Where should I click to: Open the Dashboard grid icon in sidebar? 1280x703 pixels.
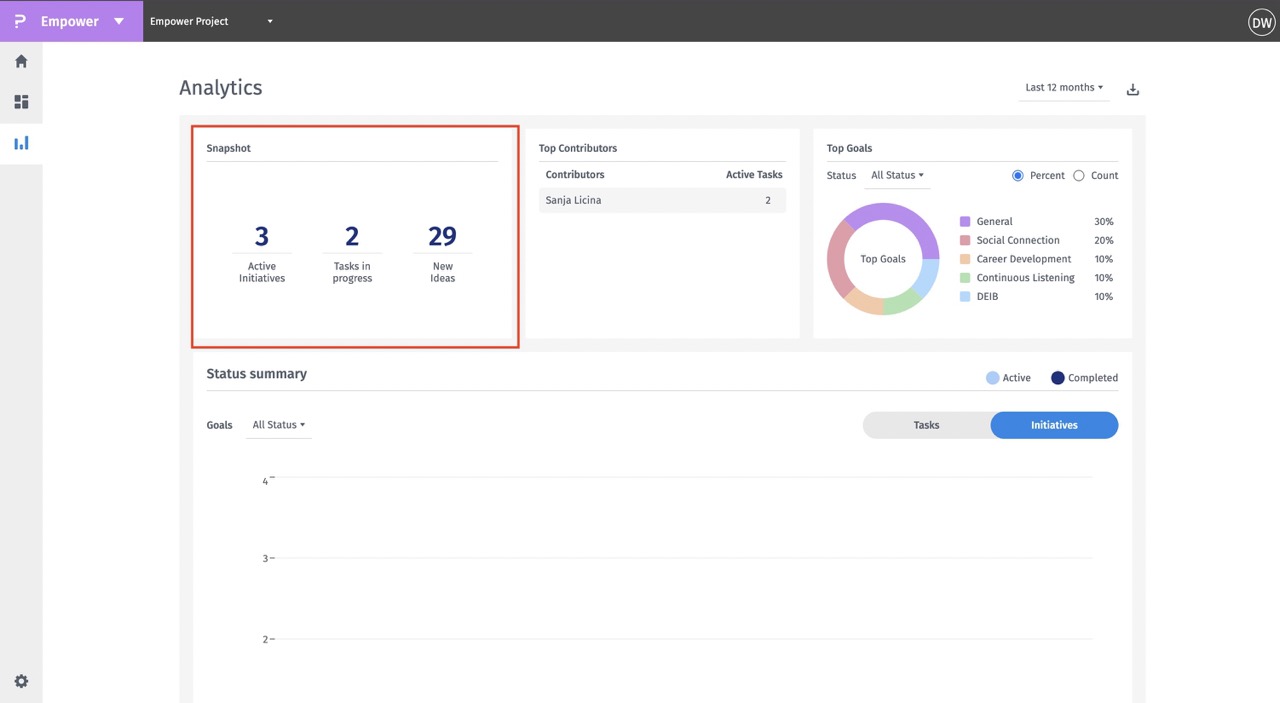pyautogui.click(x=21, y=102)
